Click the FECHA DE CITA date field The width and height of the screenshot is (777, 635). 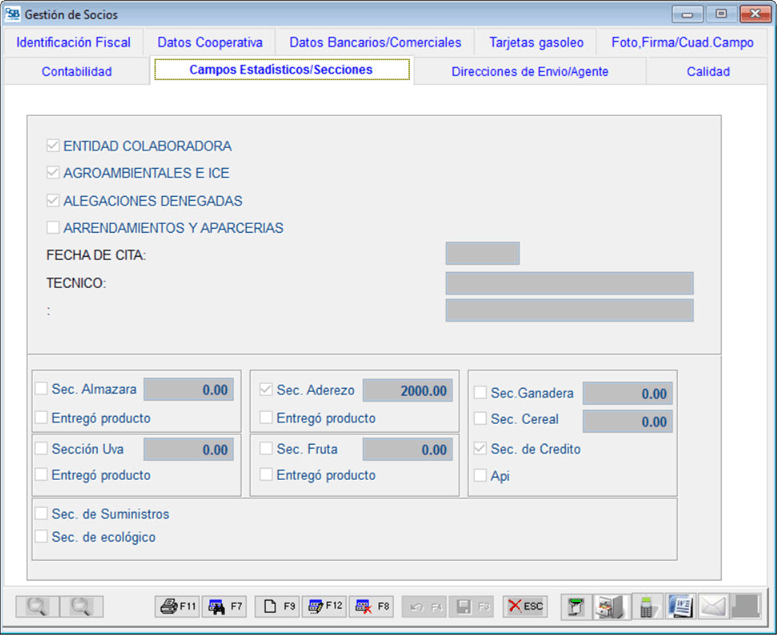pyautogui.click(x=482, y=253)
